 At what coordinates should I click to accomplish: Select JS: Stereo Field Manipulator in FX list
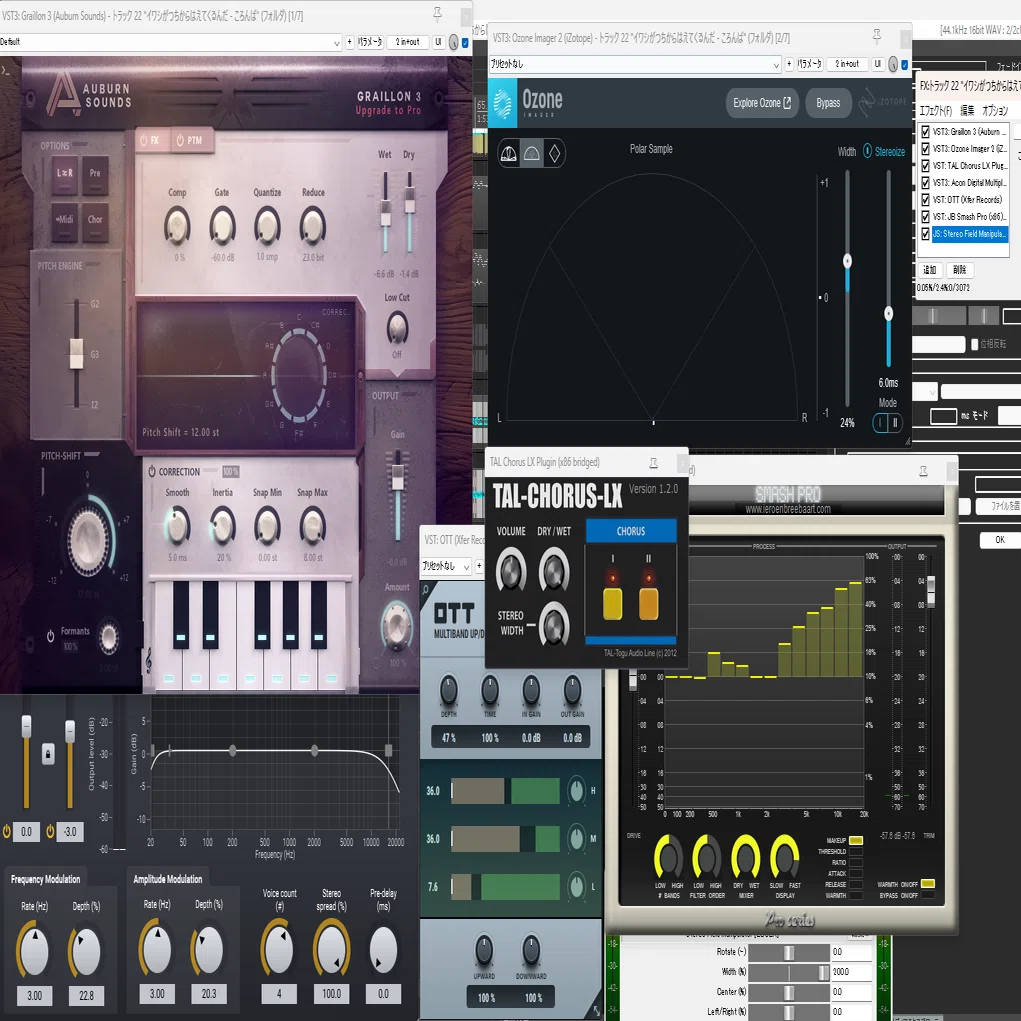(970, 234)
